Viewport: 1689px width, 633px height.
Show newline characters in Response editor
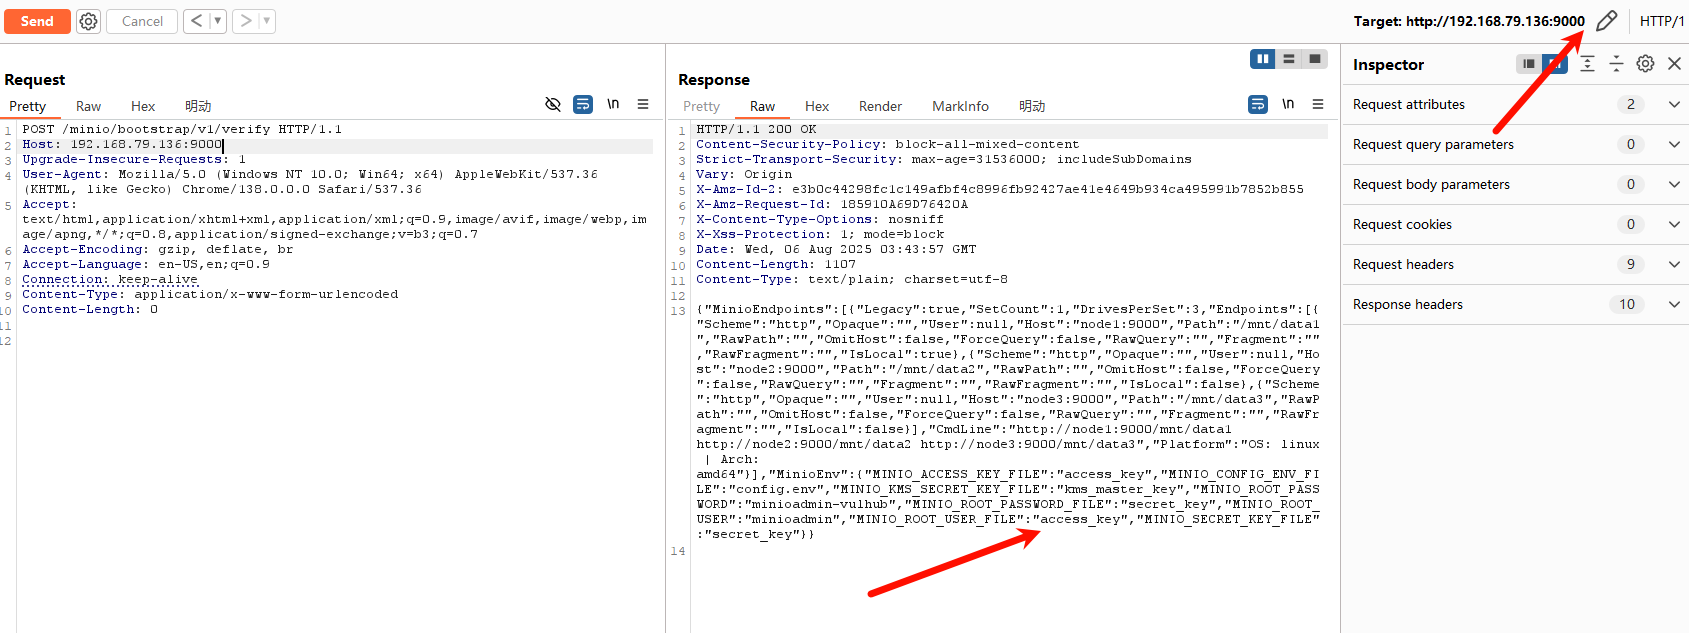1288,104
